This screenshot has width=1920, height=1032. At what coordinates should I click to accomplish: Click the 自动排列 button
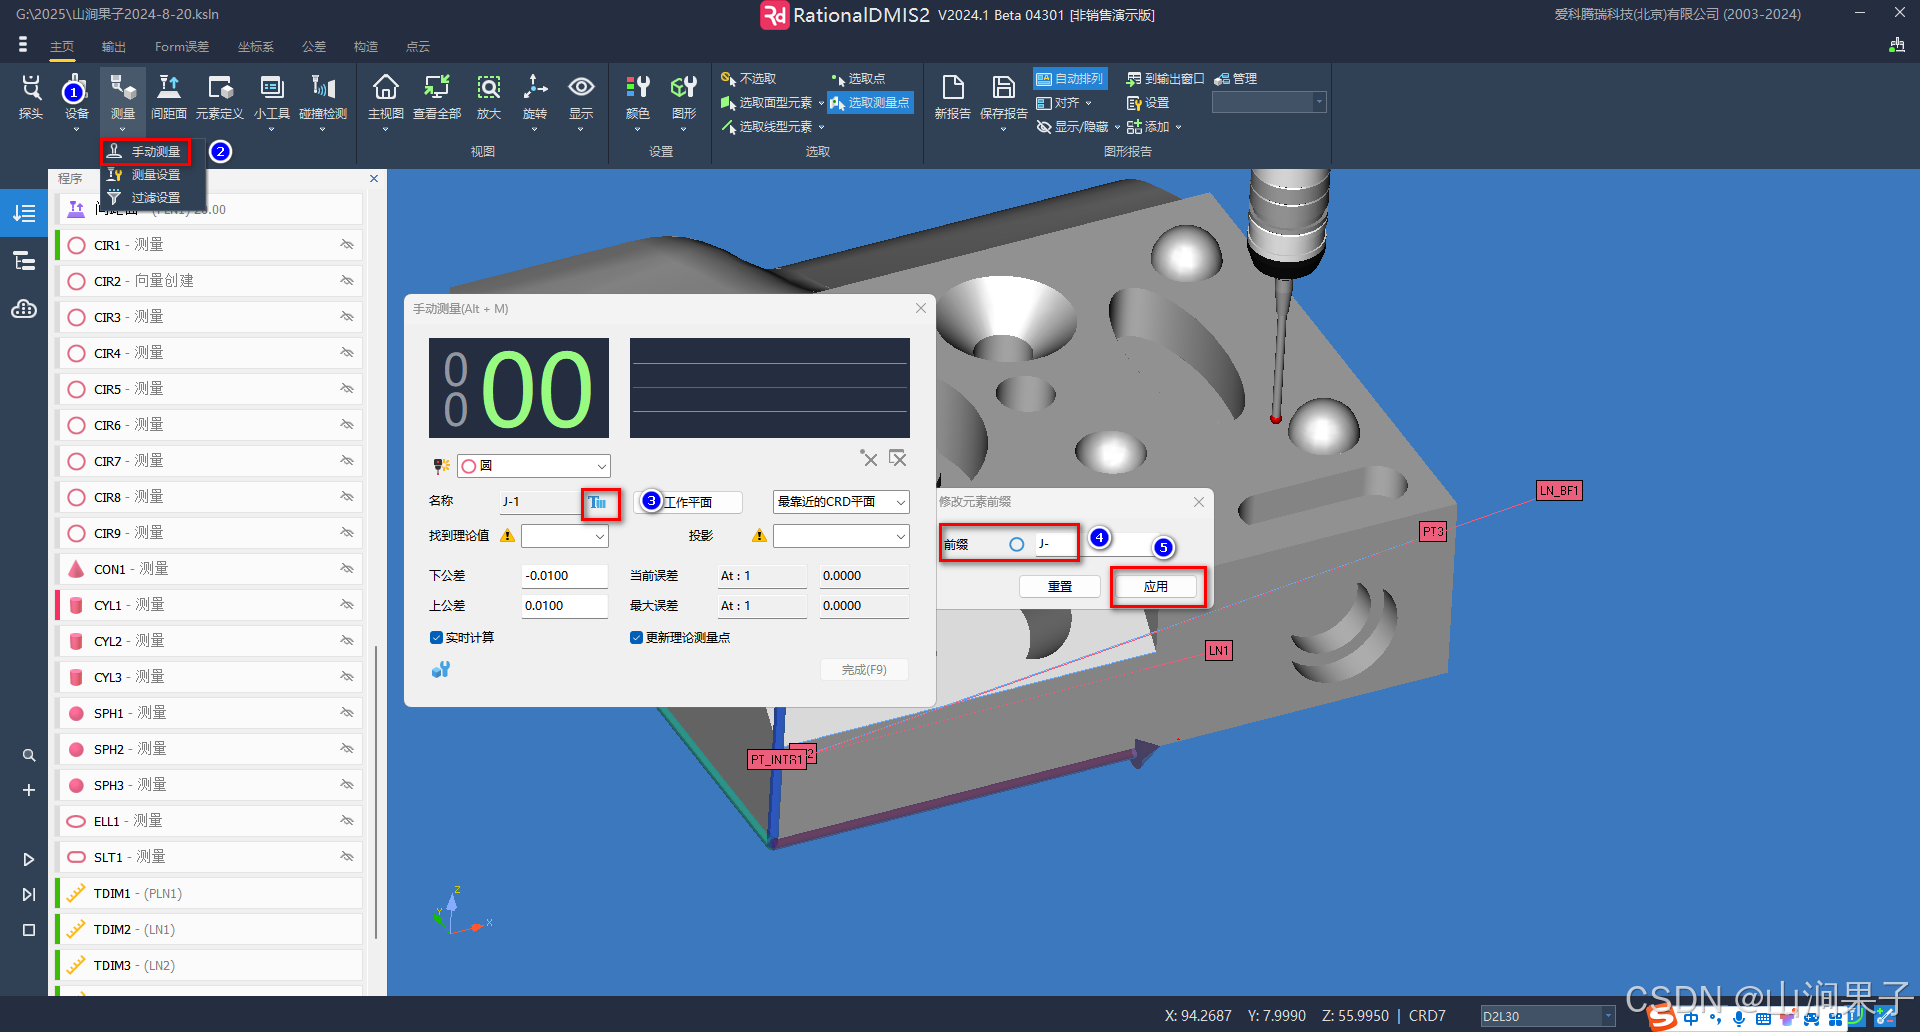coord(1069,79)
